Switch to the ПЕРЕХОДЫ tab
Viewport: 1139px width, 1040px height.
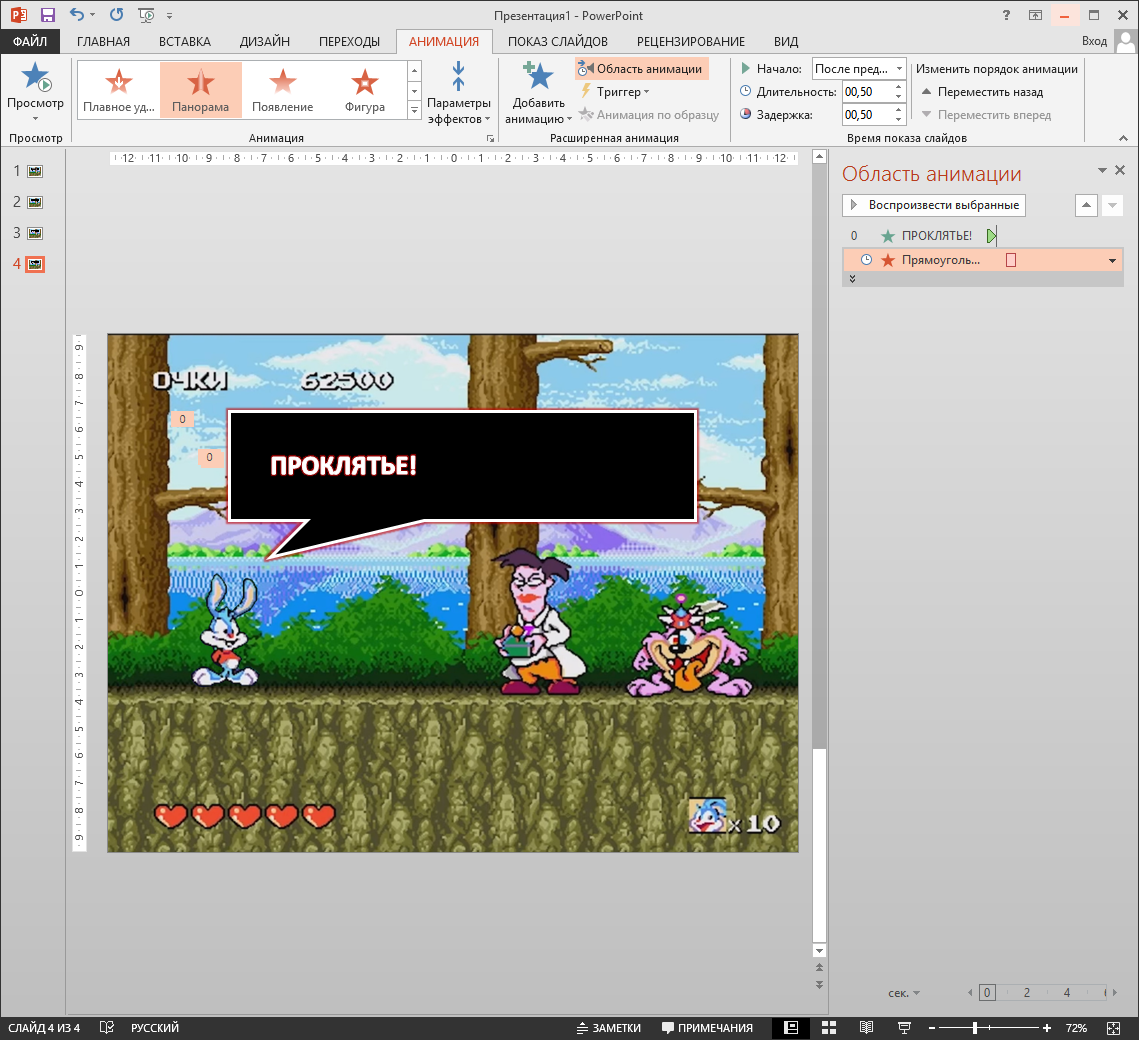(x=349, y=41)
